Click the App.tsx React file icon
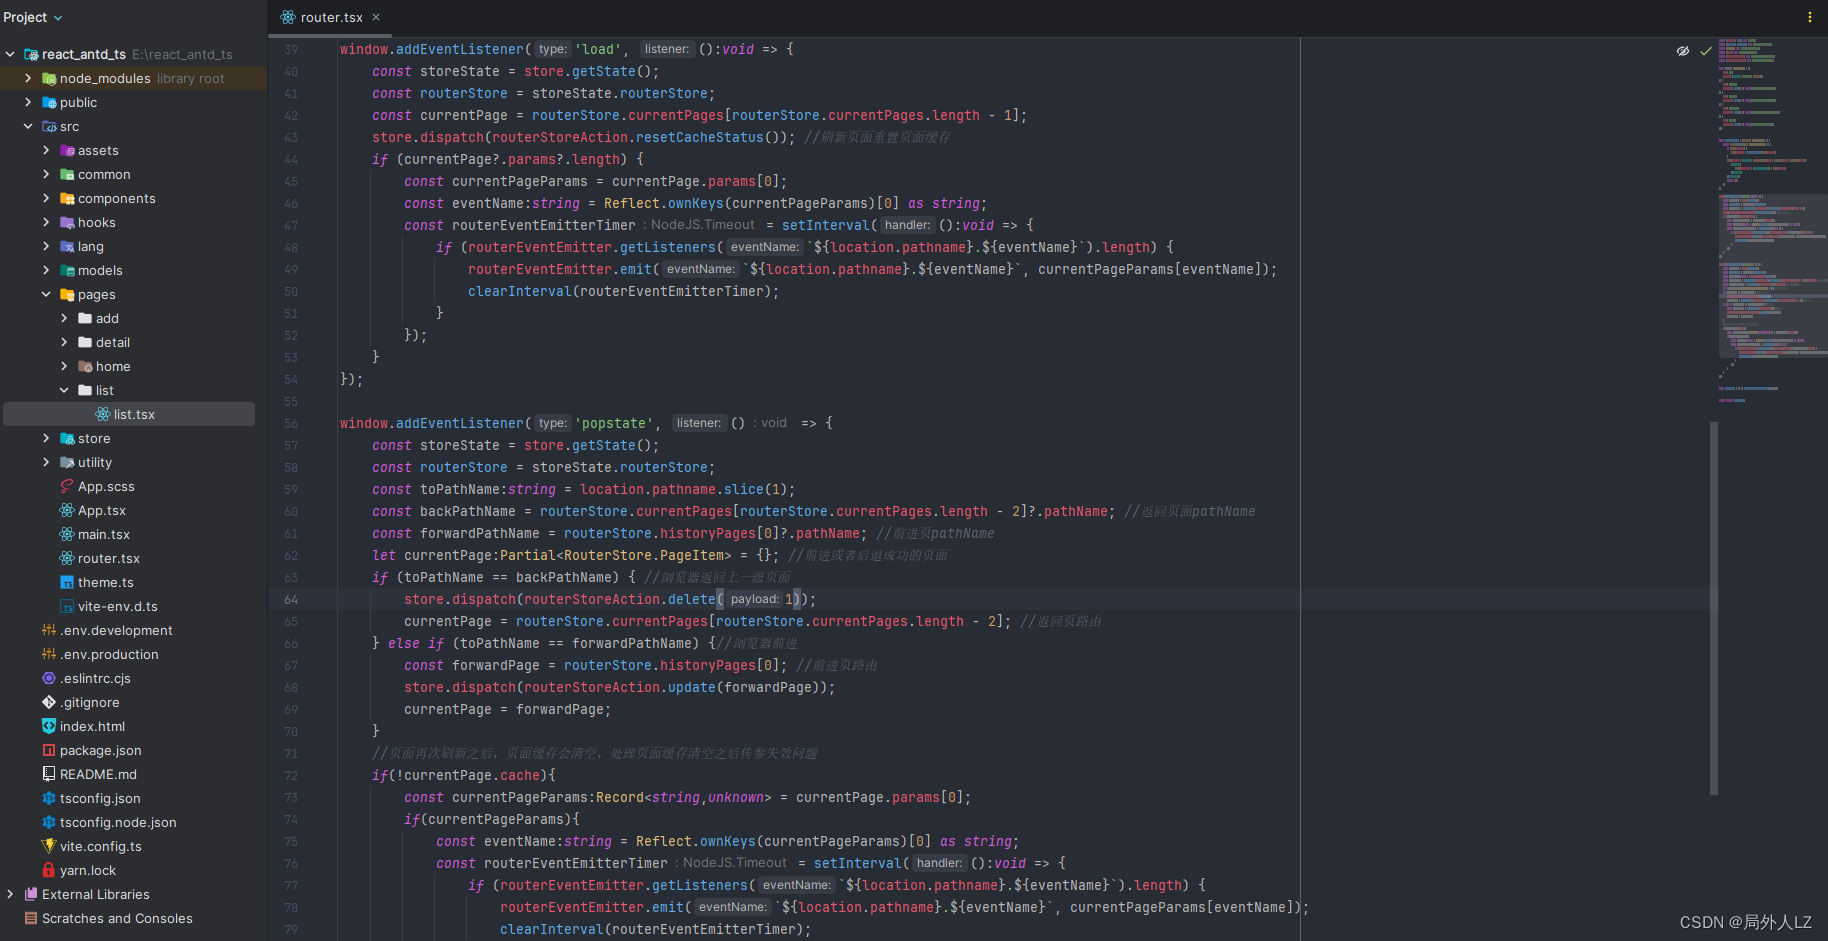1828x941 pixels. 67,510
